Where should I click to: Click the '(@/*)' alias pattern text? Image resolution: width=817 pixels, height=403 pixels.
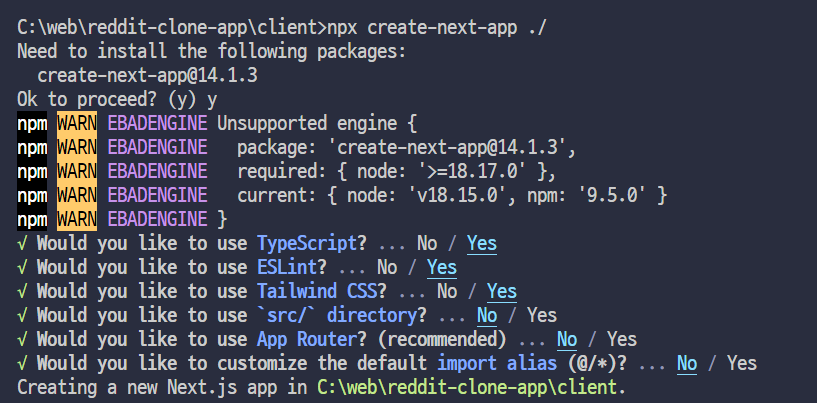tap(592, 363)
